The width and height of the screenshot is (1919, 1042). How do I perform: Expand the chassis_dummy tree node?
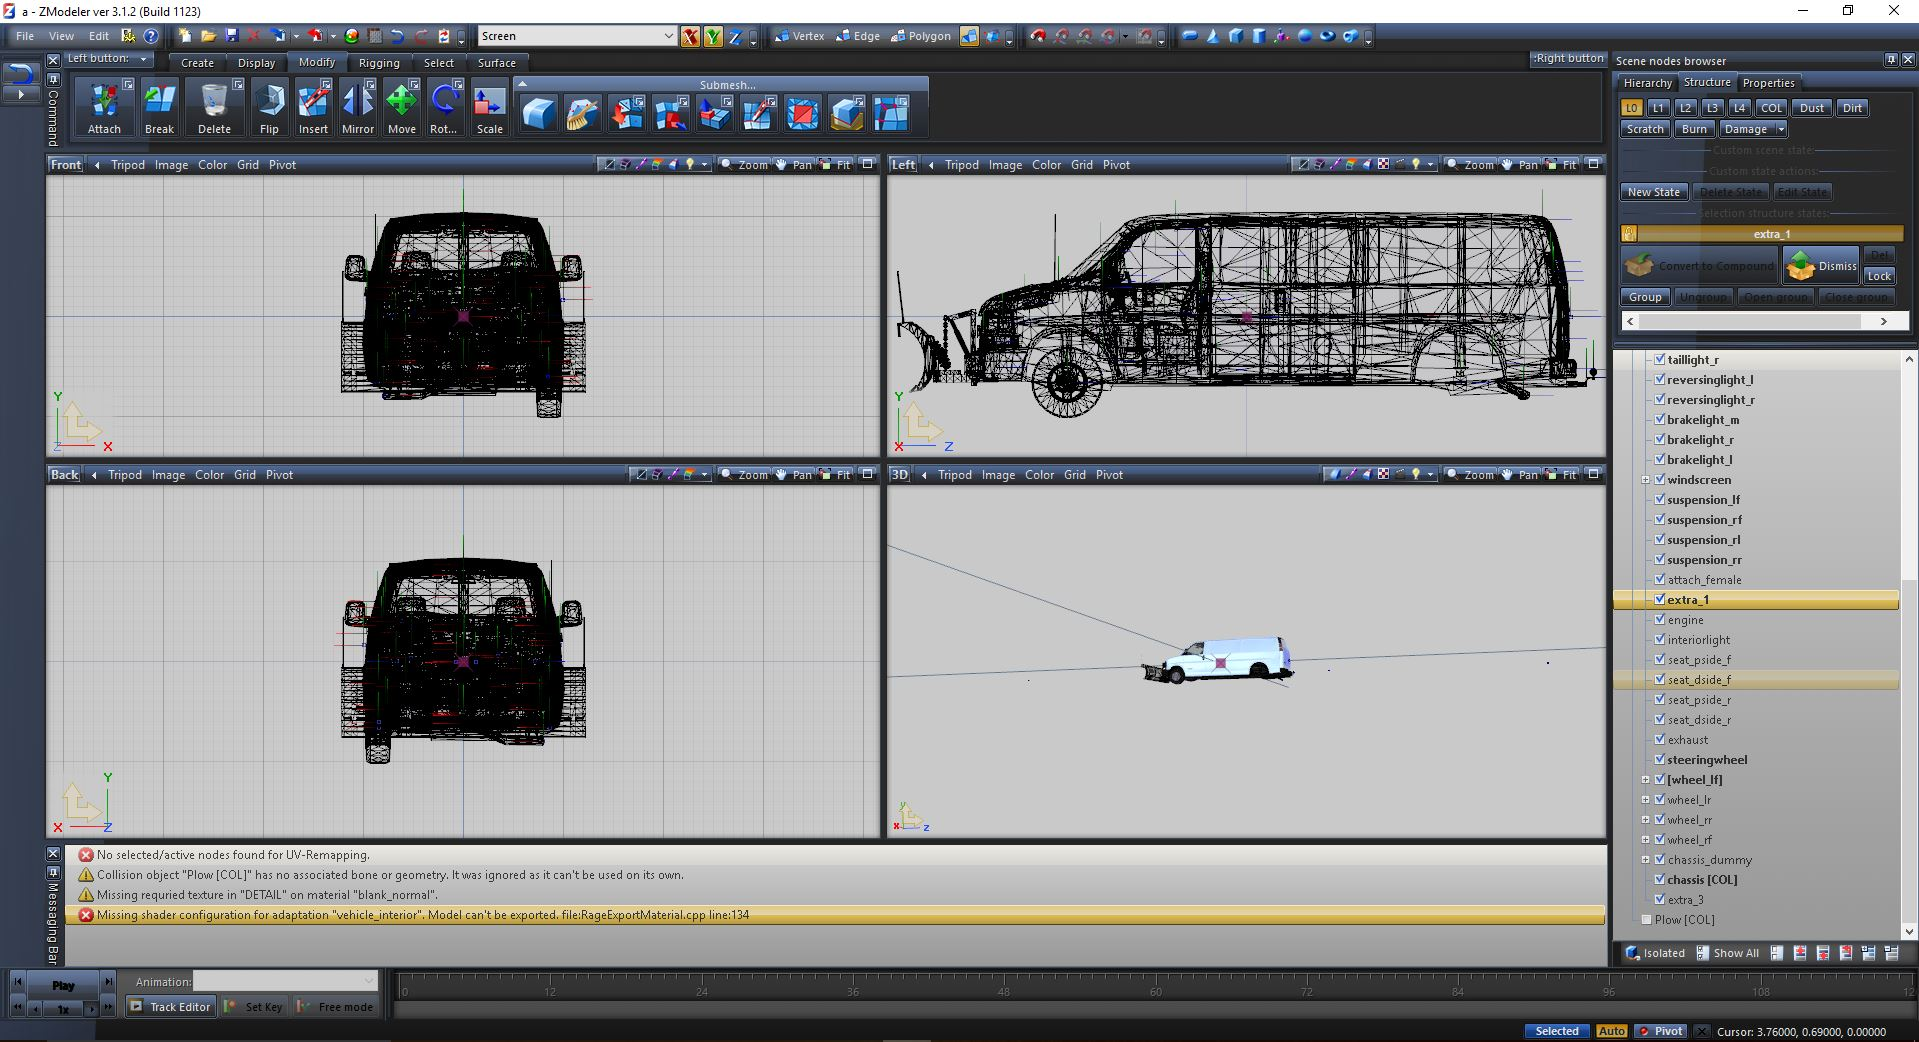pyautogui.click(x=1645, y=860)
